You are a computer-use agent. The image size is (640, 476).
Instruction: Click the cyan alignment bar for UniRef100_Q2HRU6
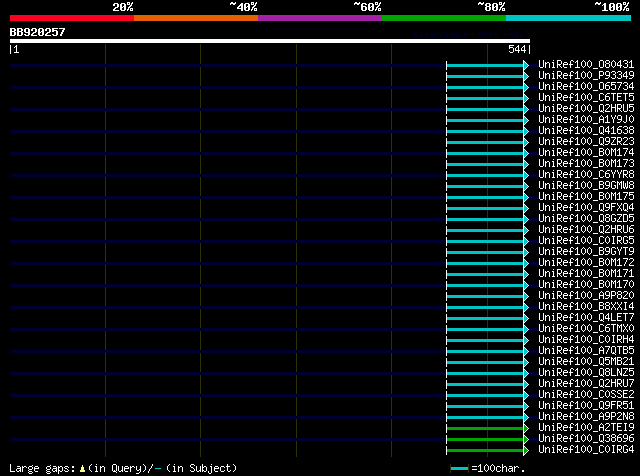(x=485, y=231)
